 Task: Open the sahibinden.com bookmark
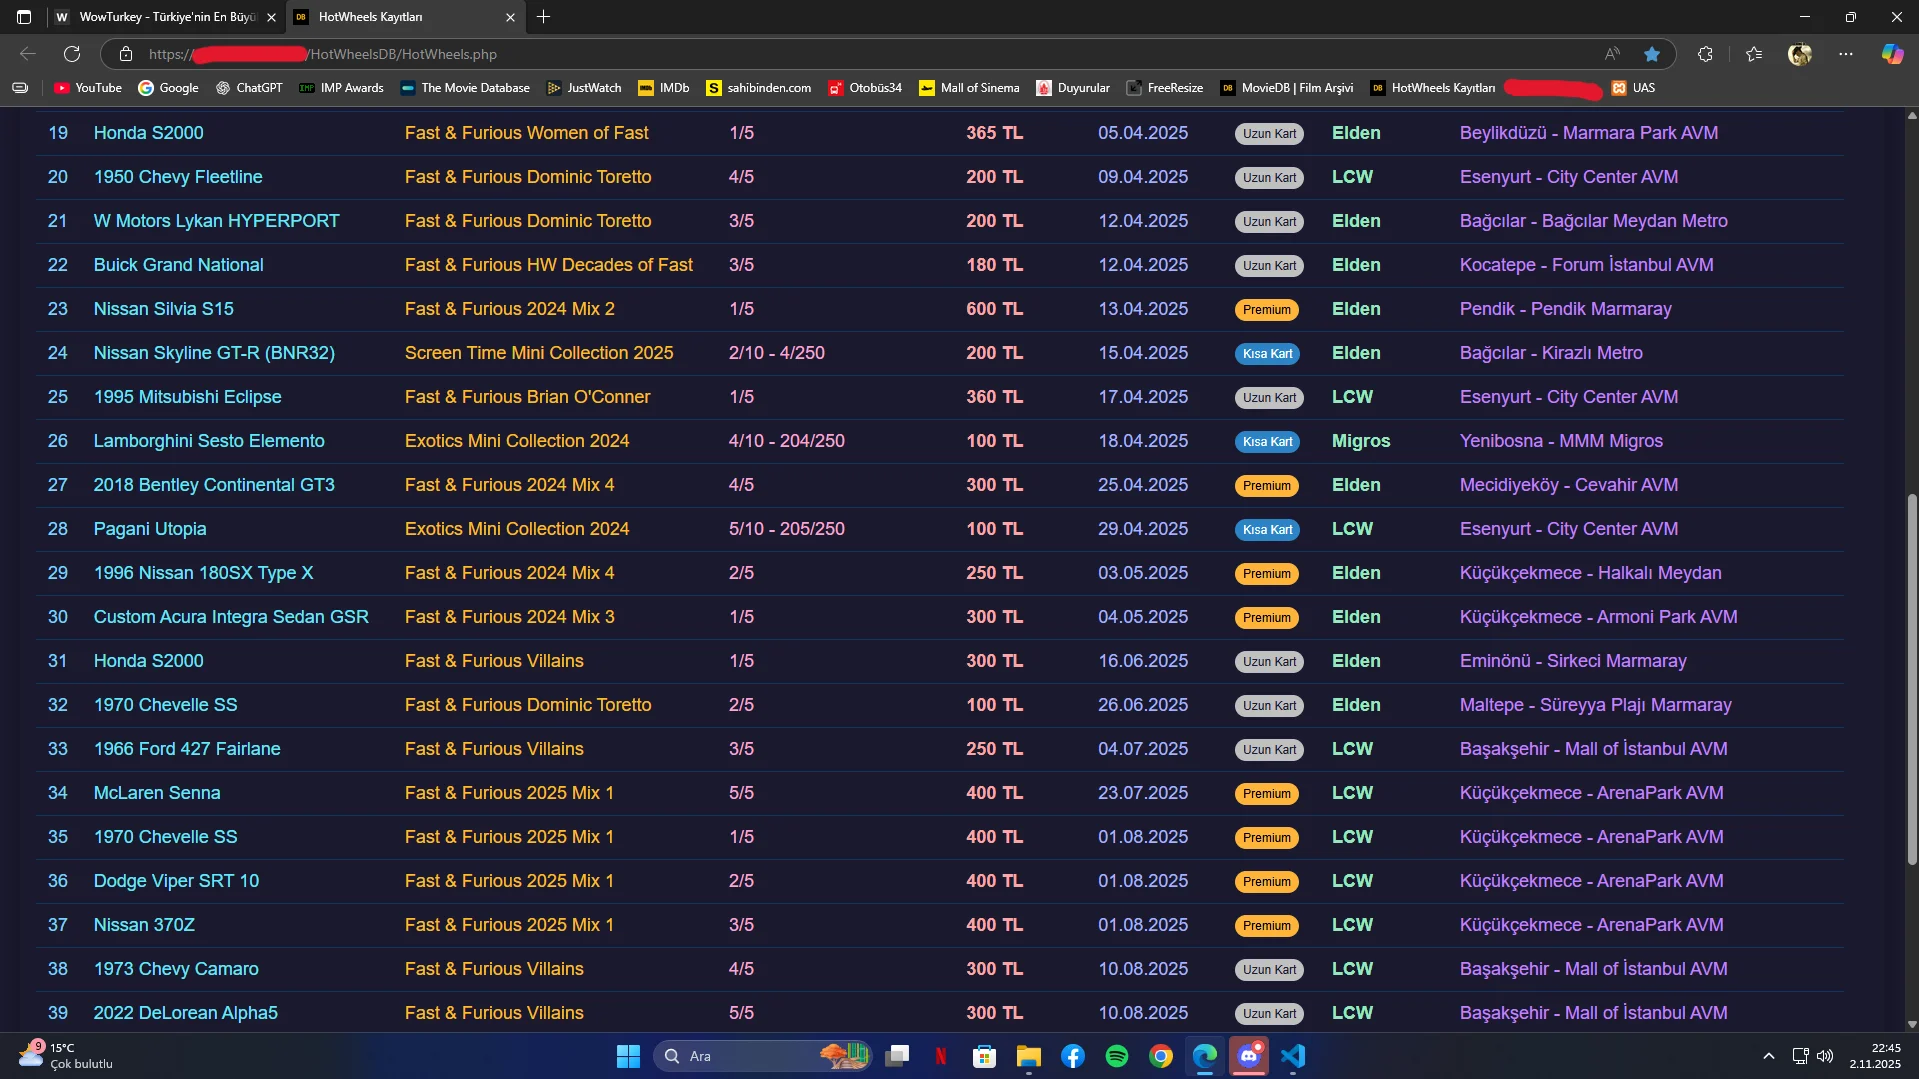click(758, 88)
